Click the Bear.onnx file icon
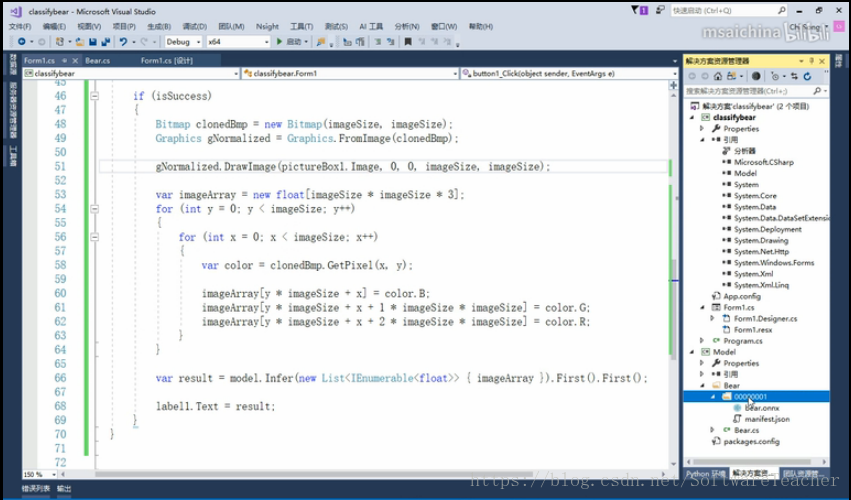This screenshot has width=851, height=500. click(737, 408)
